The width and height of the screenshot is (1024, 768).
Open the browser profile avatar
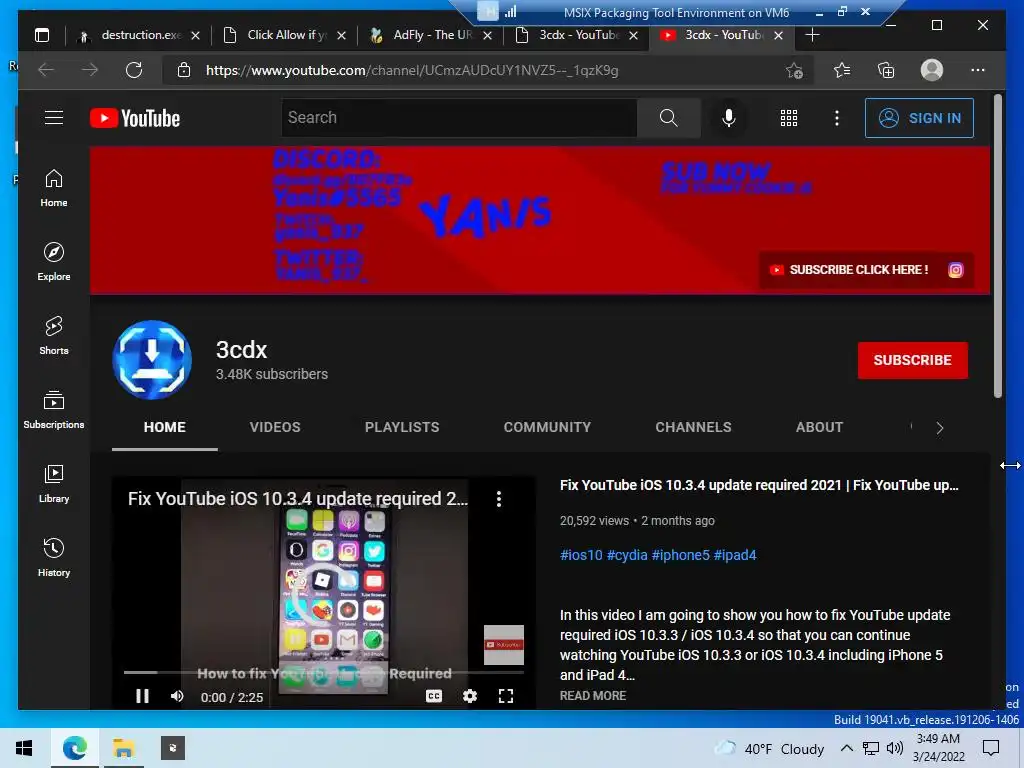click(x=932, y=70)
